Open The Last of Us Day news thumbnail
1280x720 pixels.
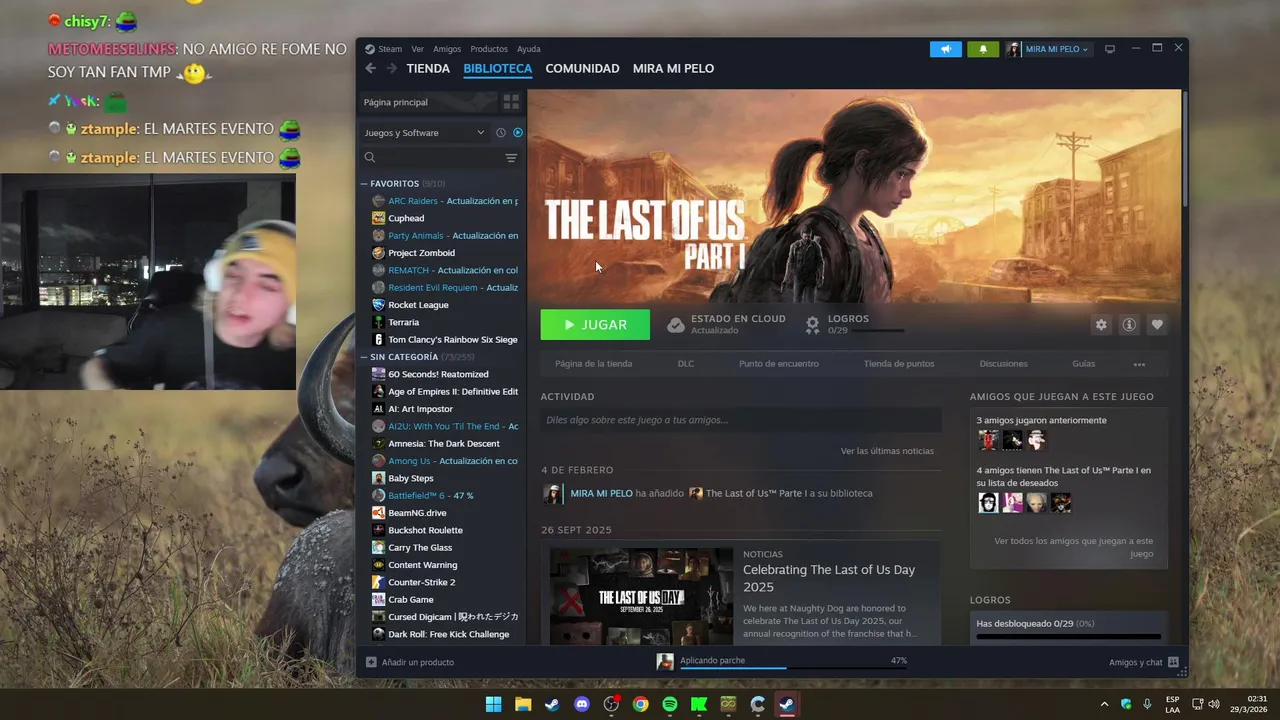pos(641,596)
